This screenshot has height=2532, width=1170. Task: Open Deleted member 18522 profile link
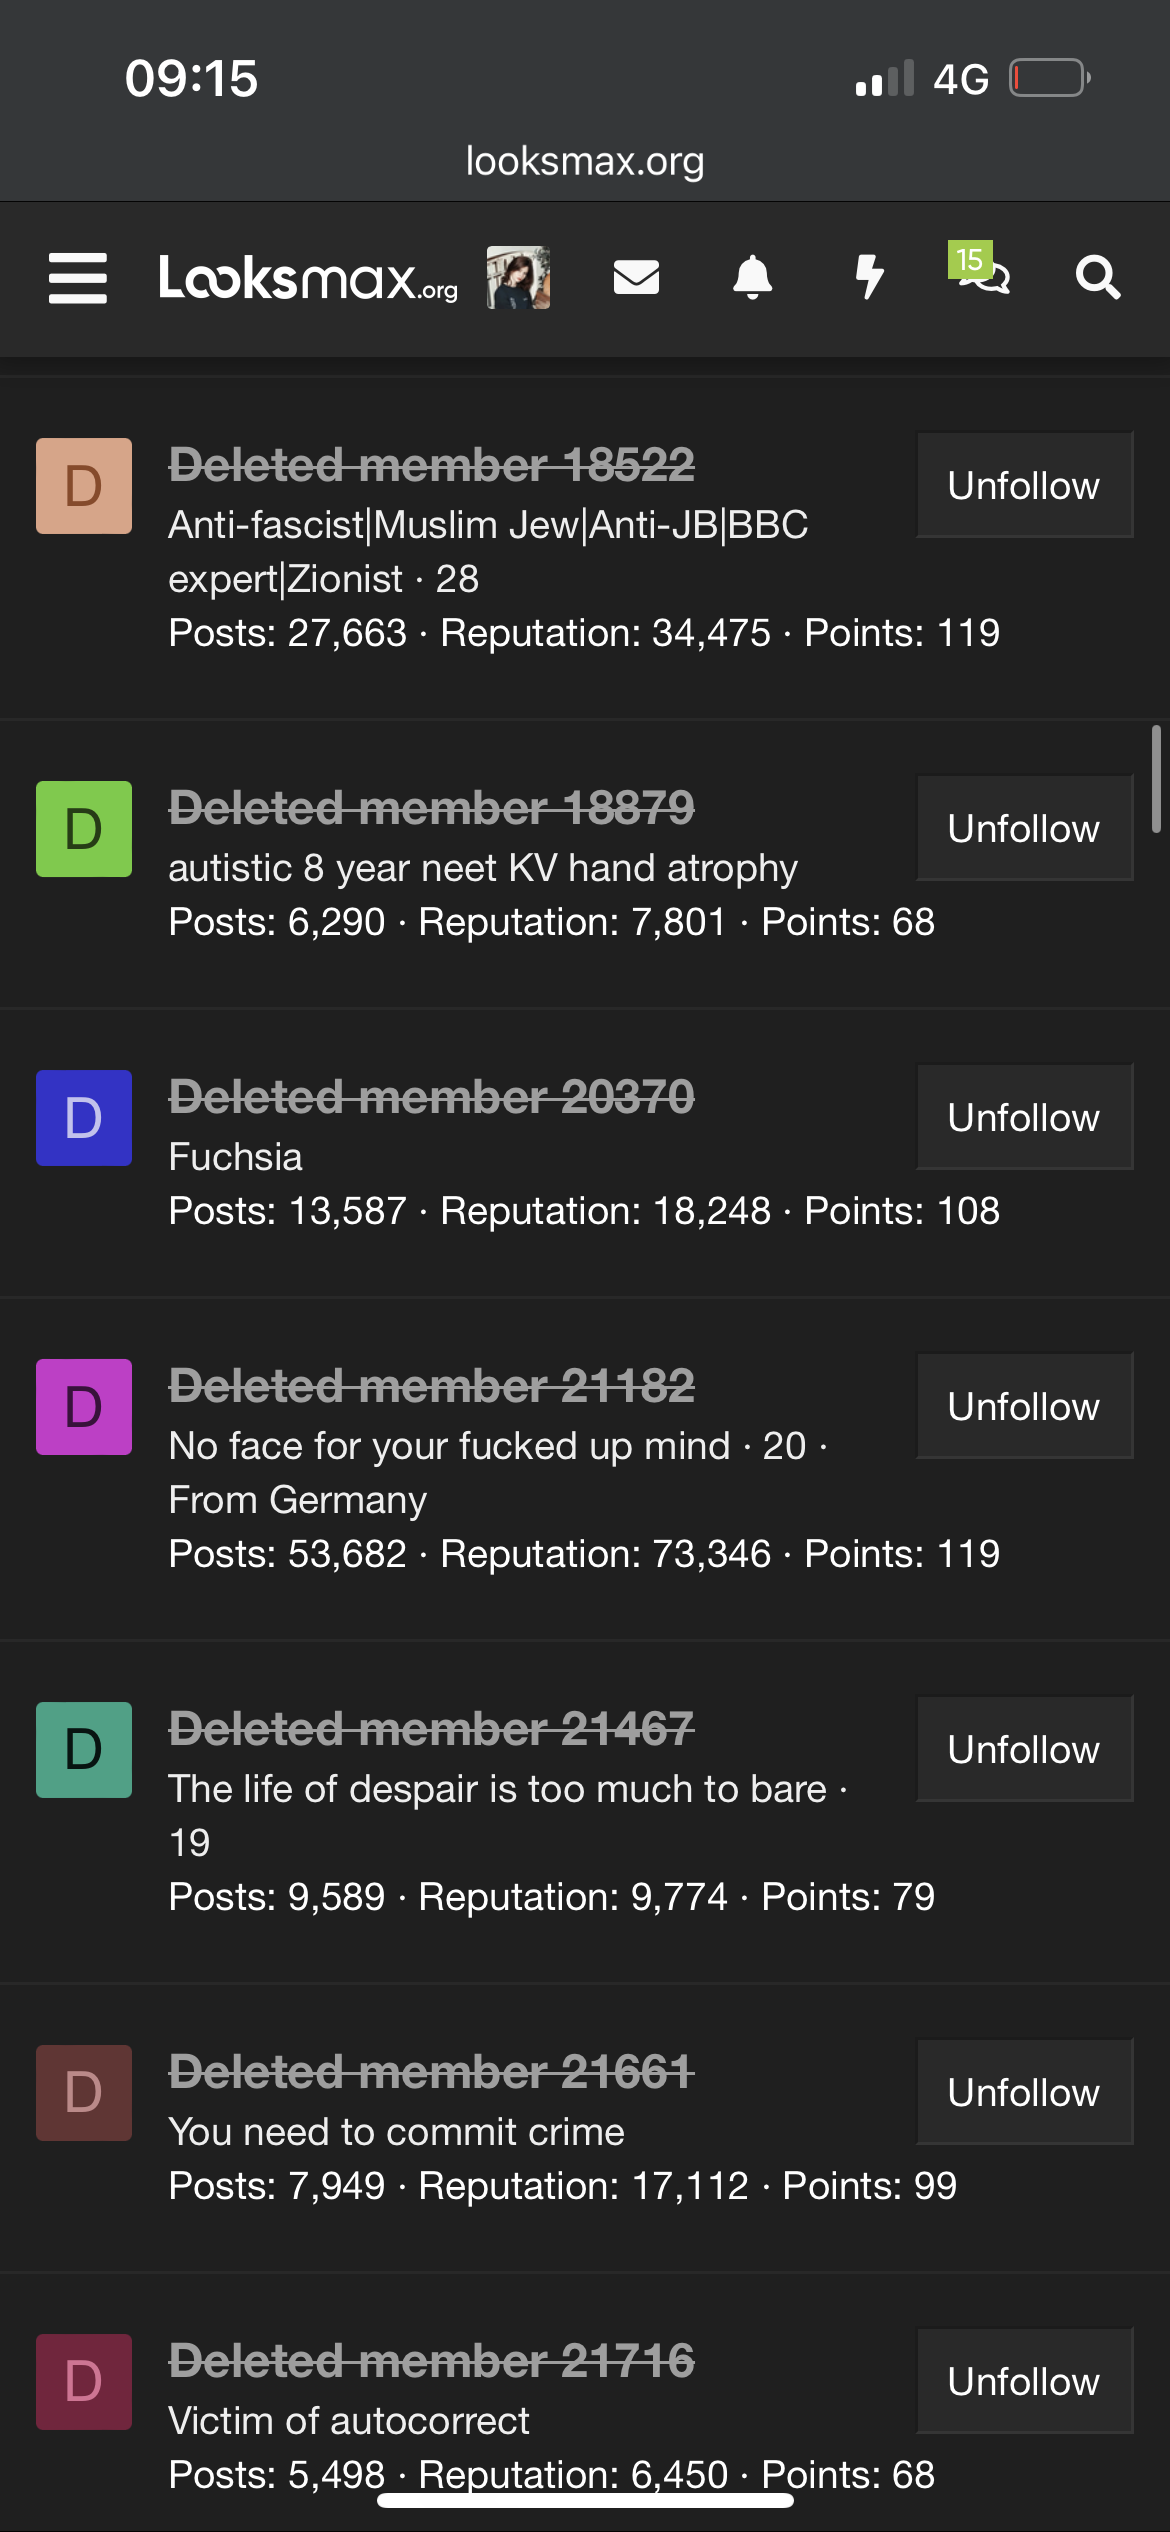[x=431, y=465]
